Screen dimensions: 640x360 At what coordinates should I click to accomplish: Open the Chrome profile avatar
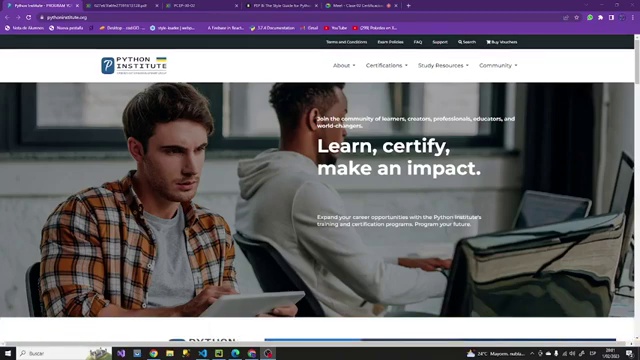622,18
